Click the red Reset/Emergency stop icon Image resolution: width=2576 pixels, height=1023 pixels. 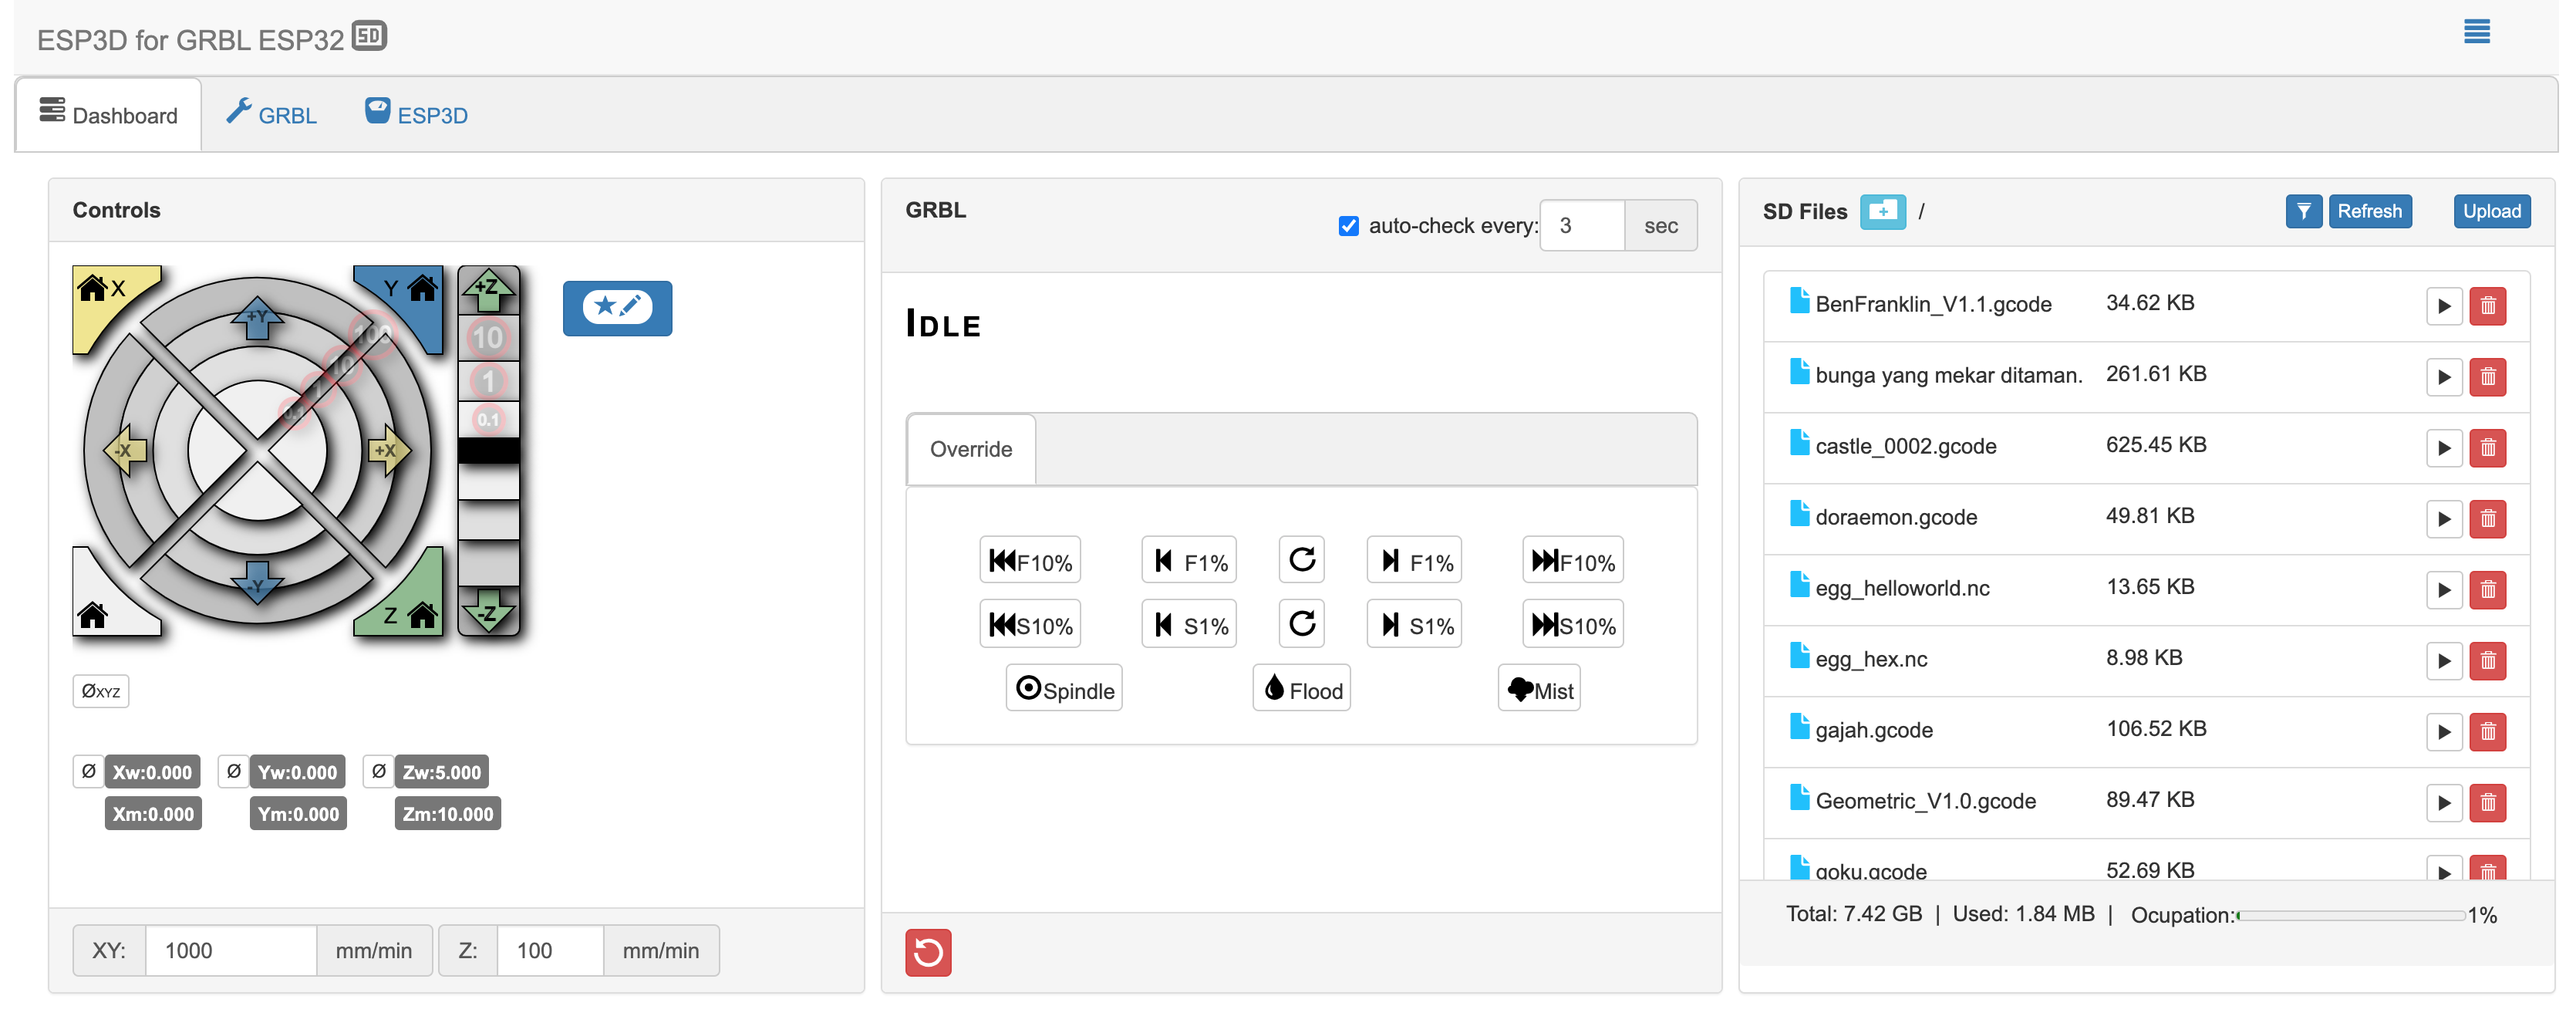click(x=929, y=950)
